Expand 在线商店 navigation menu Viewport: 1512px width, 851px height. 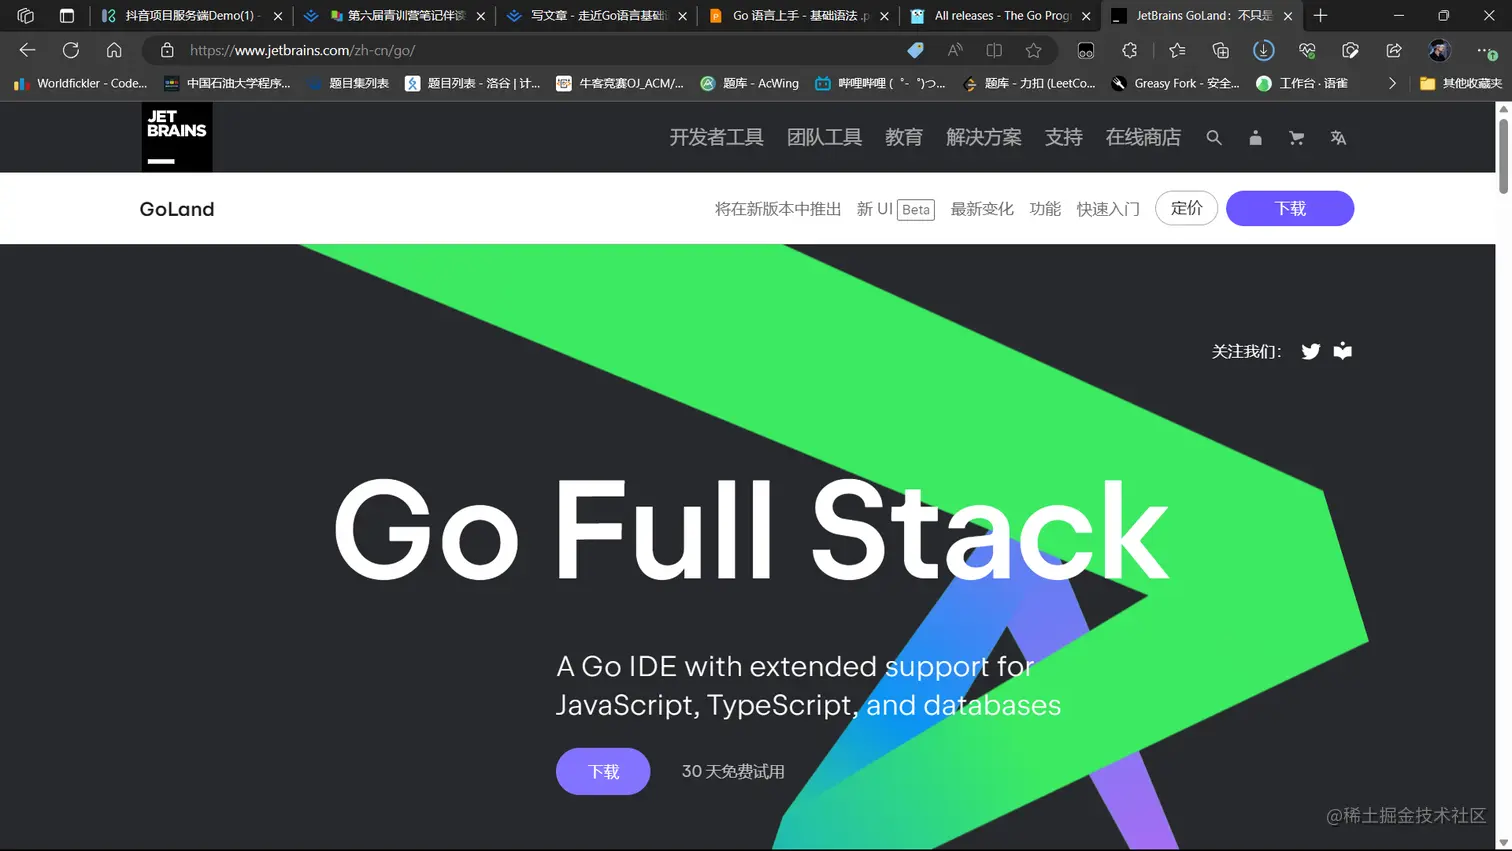click(x=1143, y=138)
